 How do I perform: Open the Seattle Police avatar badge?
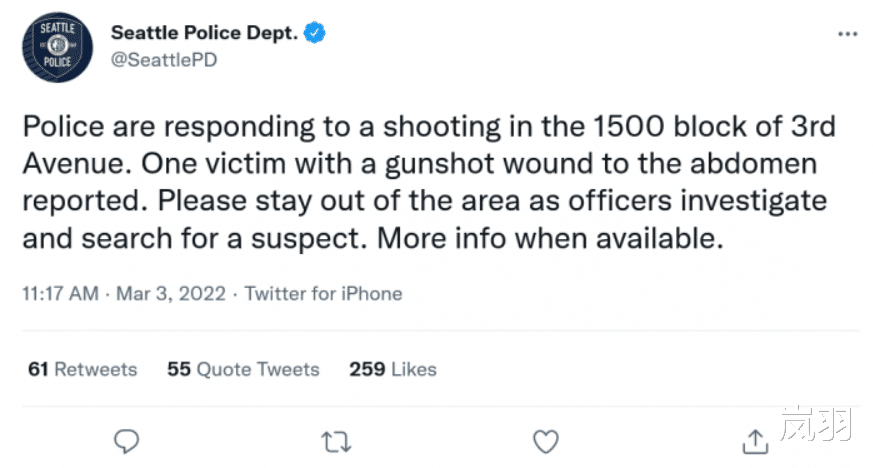tap(56, 47)
